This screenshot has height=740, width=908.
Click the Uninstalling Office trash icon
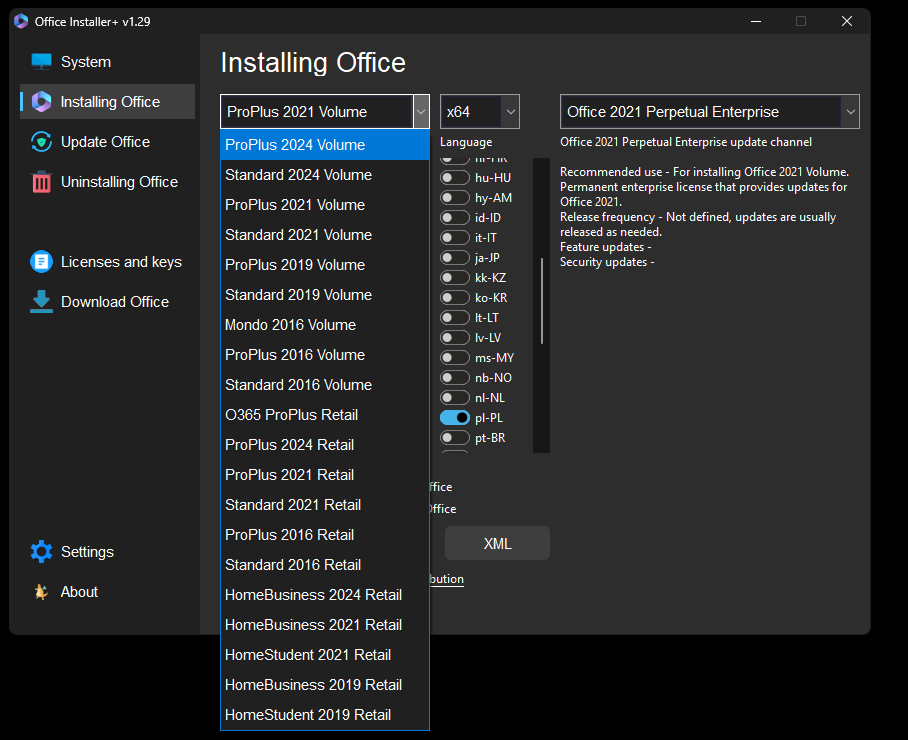[x=41, y=182]
